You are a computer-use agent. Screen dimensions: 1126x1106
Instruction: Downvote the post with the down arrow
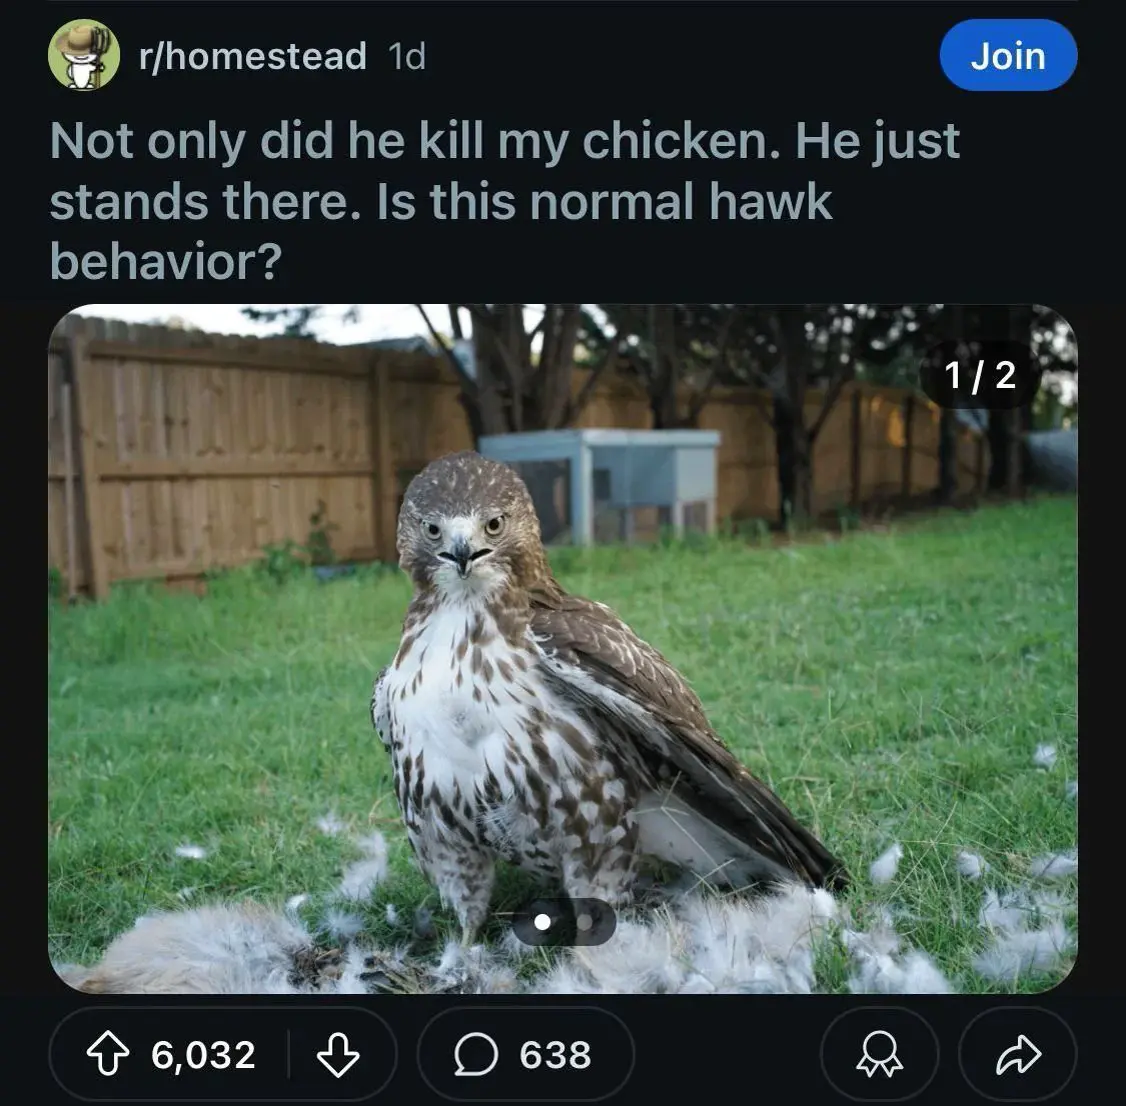337,1054
